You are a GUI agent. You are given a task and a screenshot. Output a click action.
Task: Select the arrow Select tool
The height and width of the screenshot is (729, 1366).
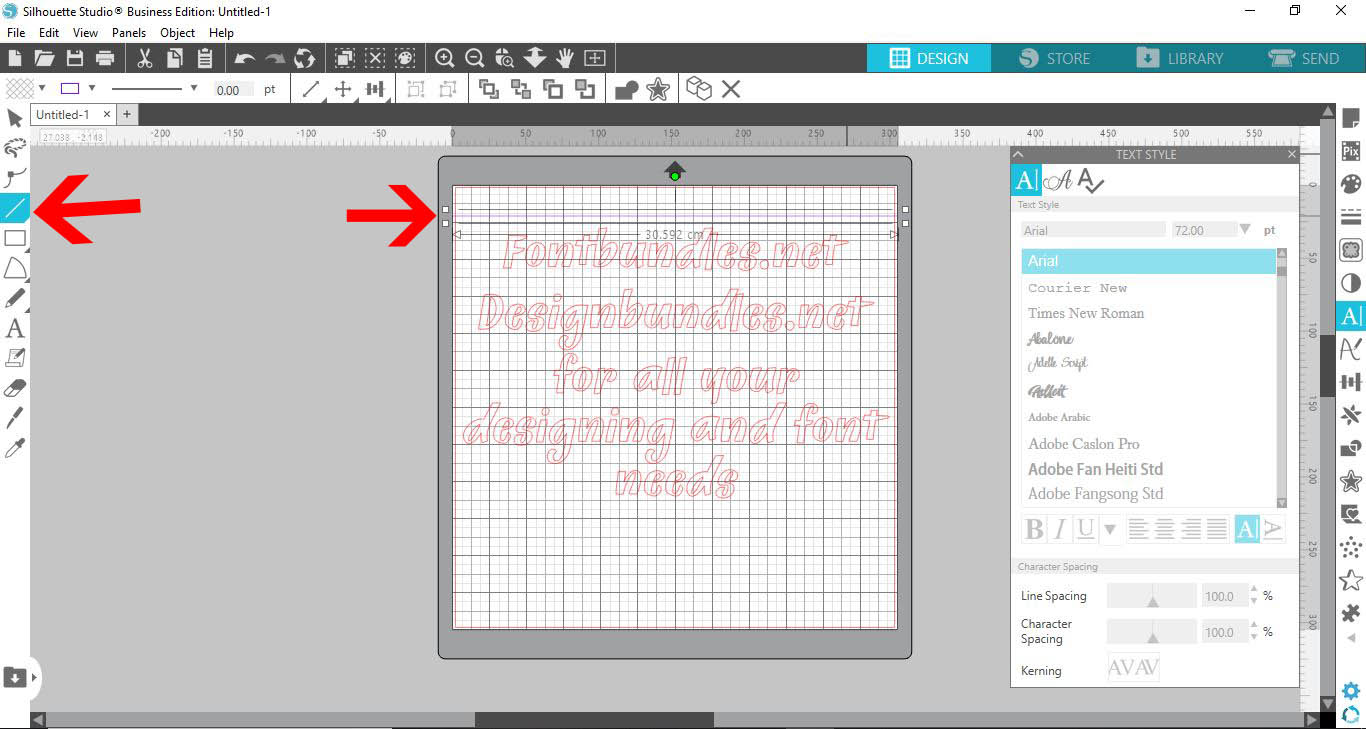15,119
